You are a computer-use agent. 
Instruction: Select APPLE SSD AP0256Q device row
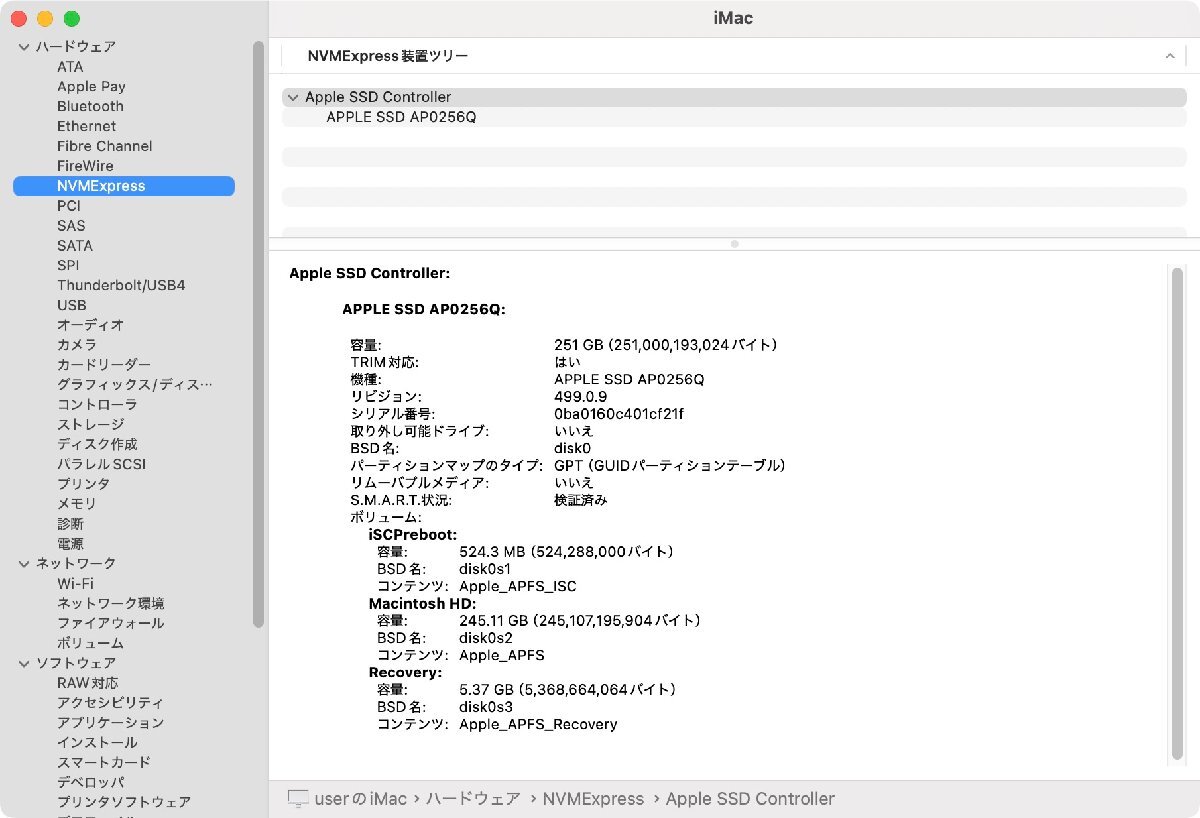734,117
